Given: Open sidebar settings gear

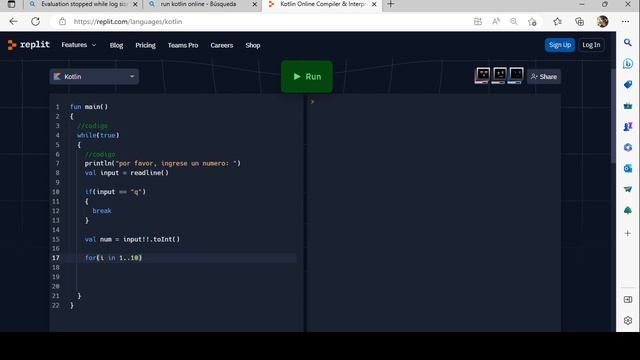Looking at the screenshot, I should coord(628,320).
